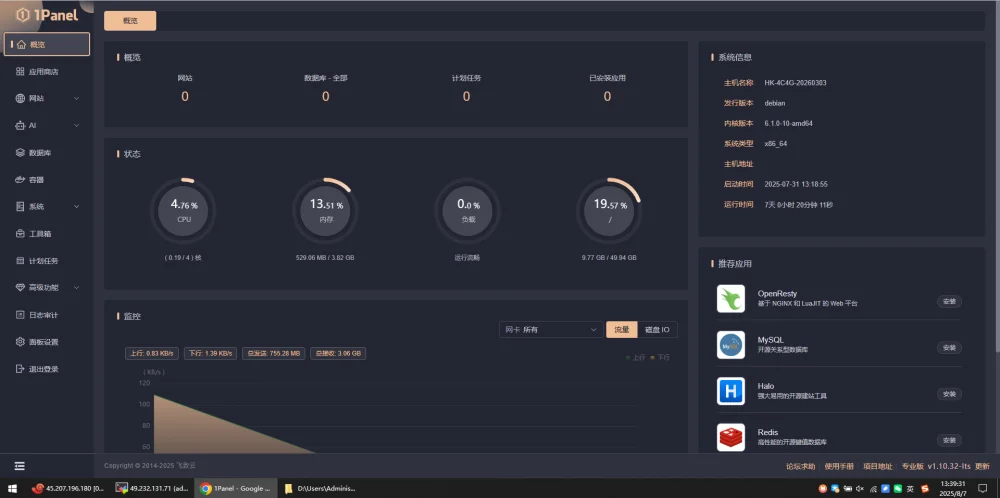Open the 网卡 所有 network card dropdown
The image size is (1000, 498).
[549, 329]
